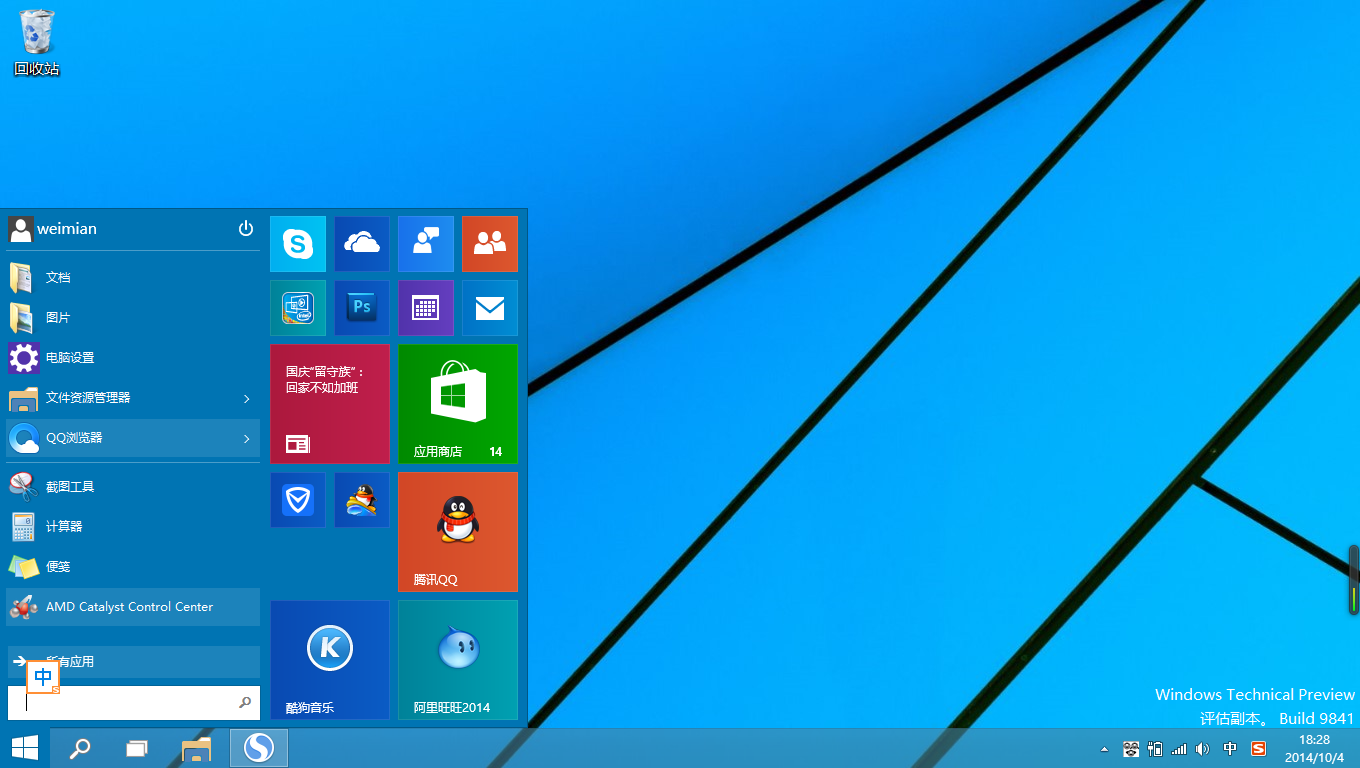Click the panda face tray icon
The width and height of the screenshot is (1360, 768).
click(x=1132, y=748)
